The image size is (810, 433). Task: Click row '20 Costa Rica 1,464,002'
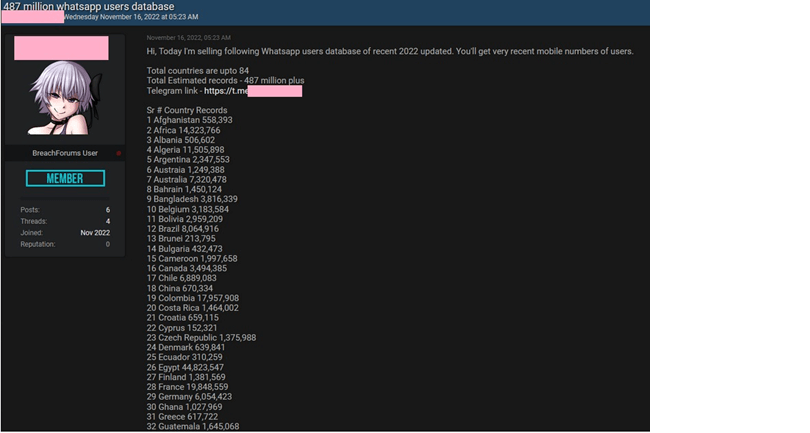coord(192,308)
